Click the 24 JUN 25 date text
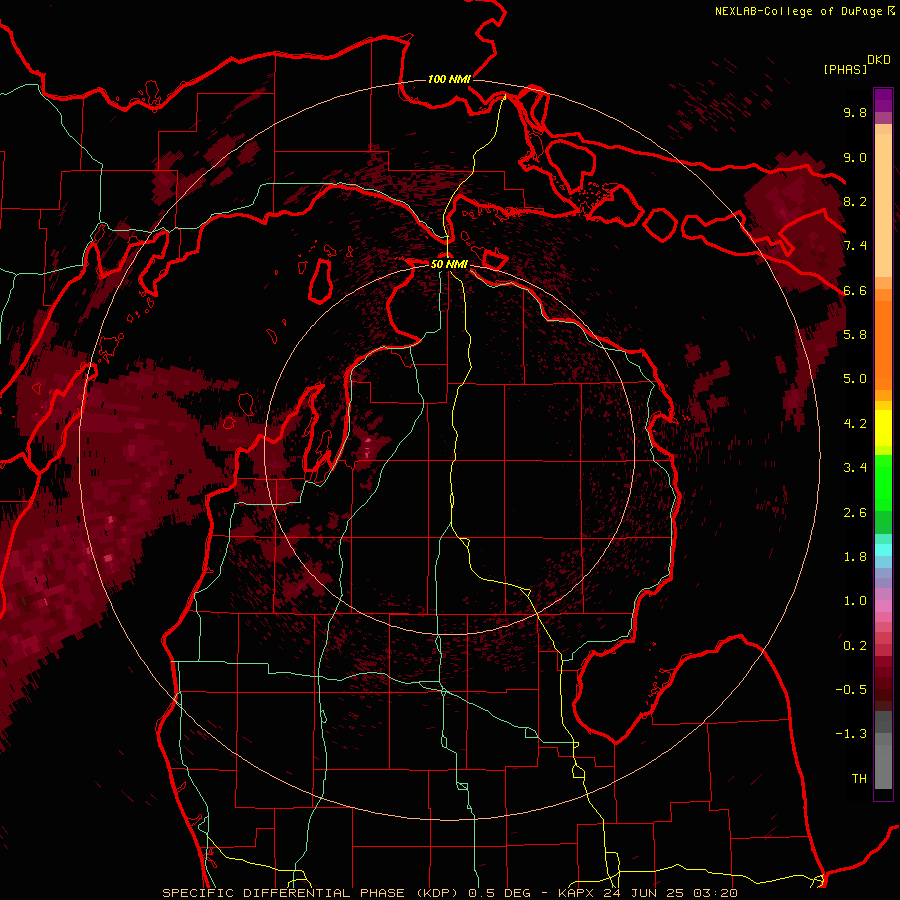Viewport: 900px width, 900px height. click(643, 893)
